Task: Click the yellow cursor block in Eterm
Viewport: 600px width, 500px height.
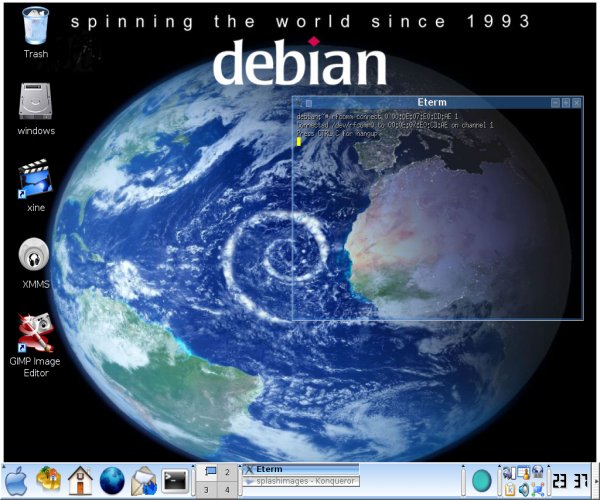Action: [x=299, y=142]
